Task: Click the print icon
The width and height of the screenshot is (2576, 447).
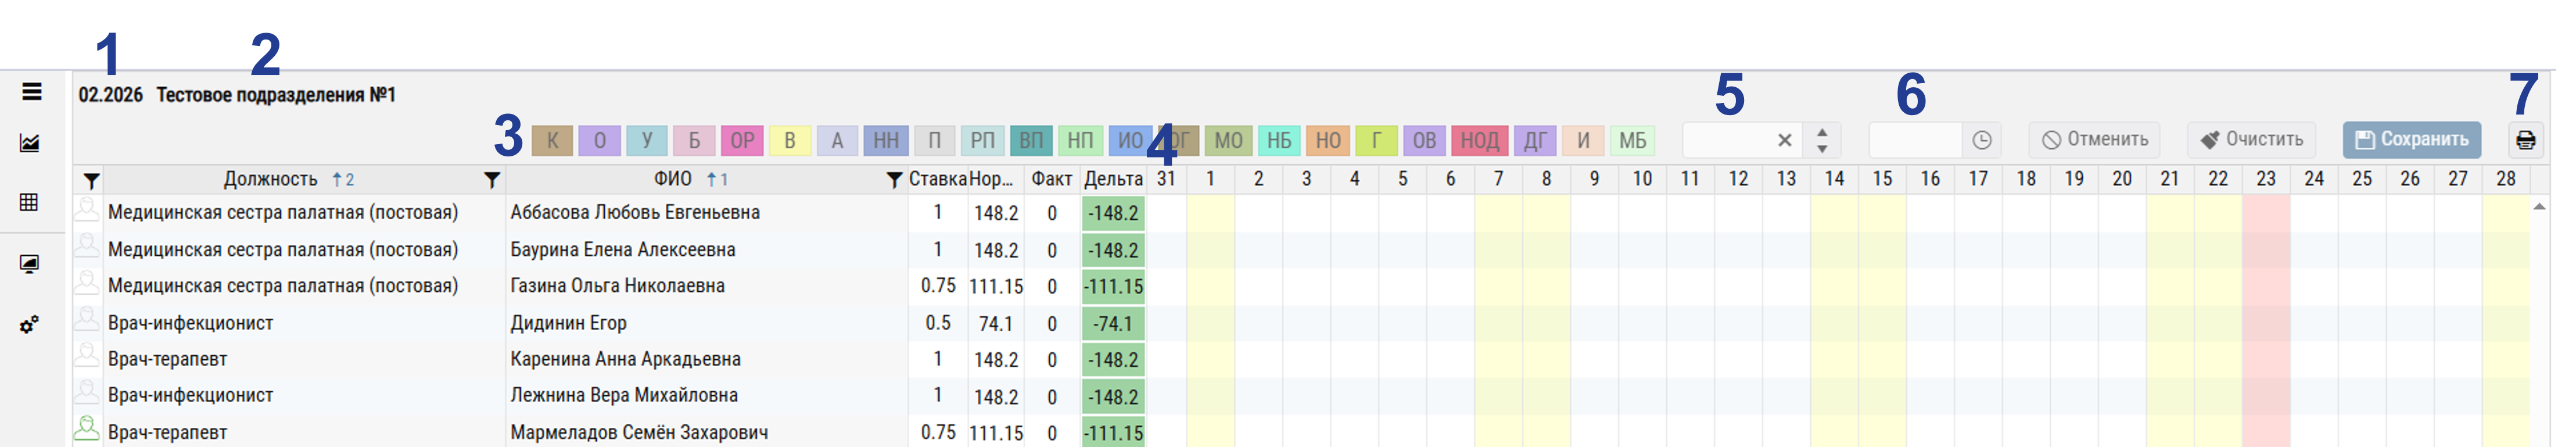Action: [2525, 140]
